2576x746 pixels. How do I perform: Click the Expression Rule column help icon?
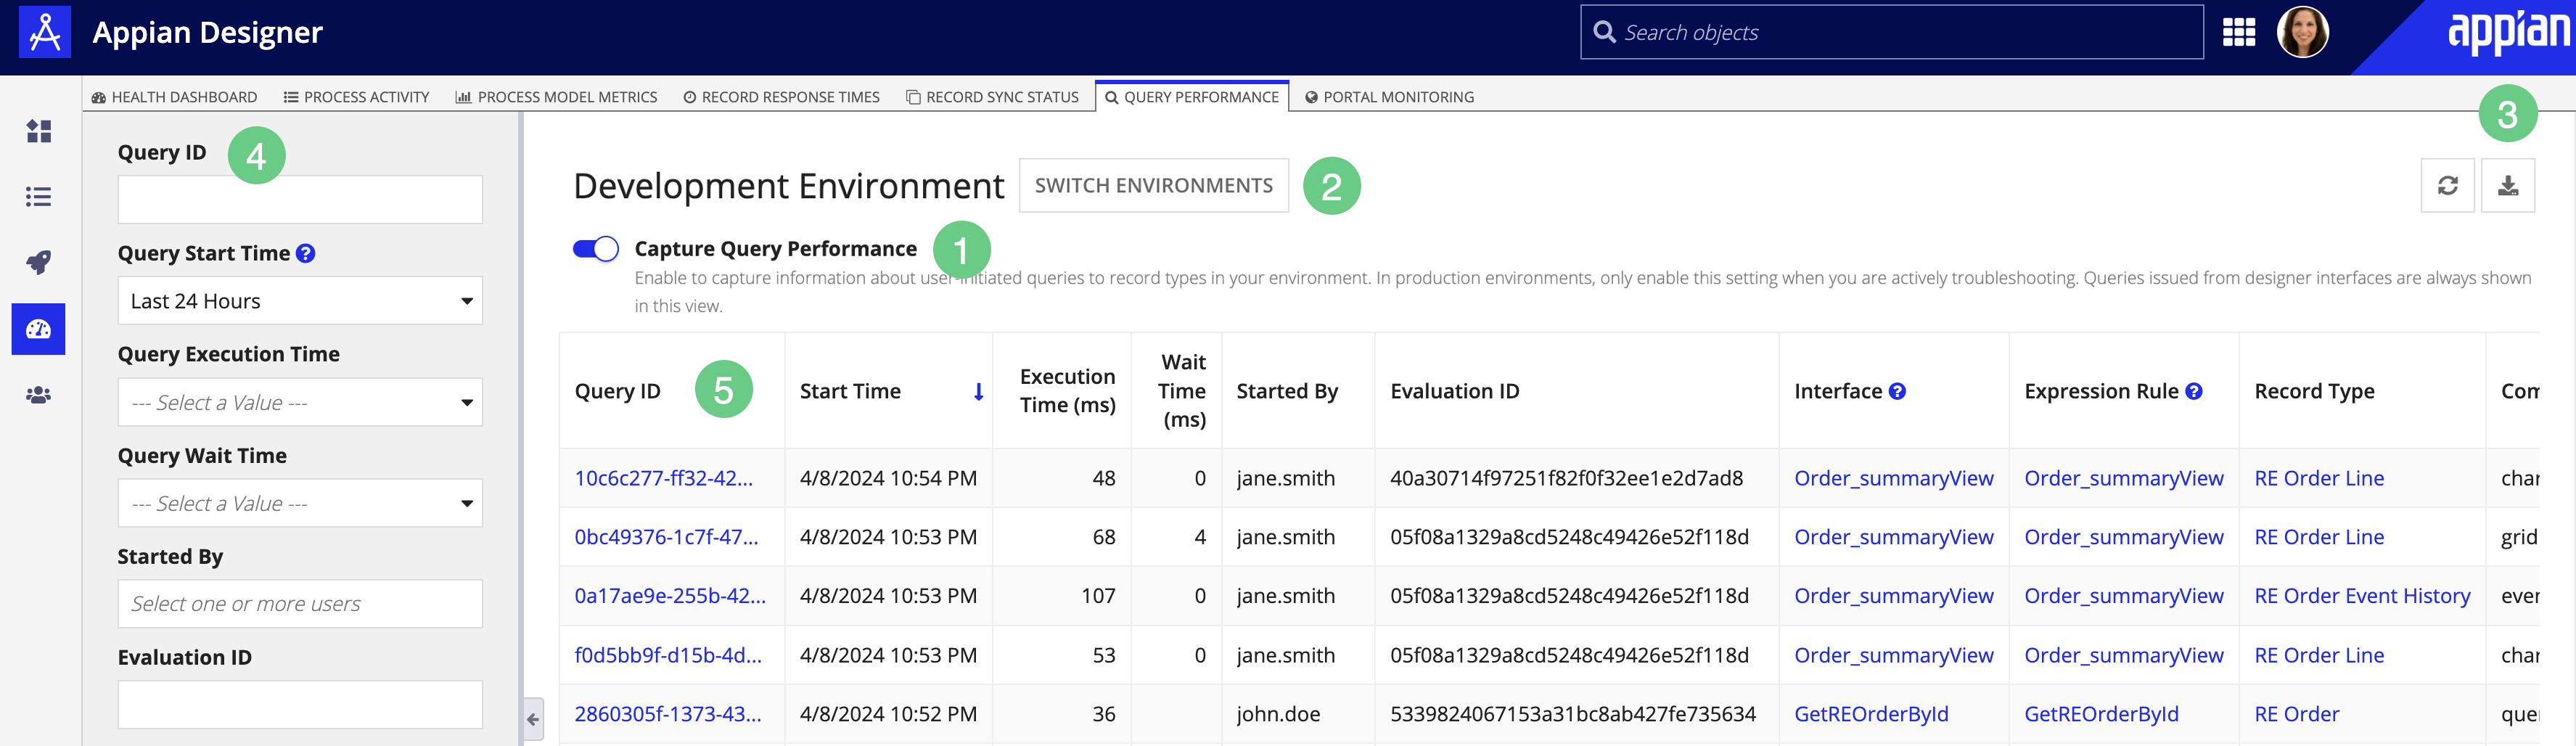pyautogui.click(x=2194, y=391)
